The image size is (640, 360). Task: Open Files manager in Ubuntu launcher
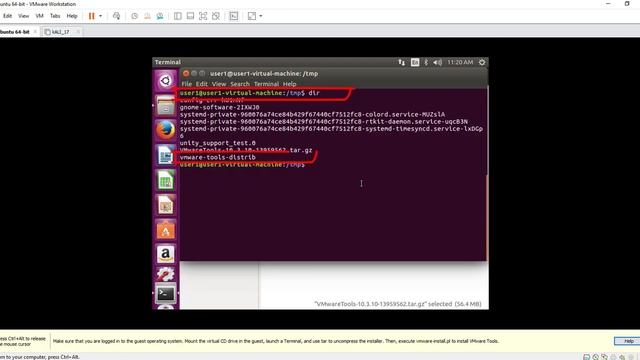tap(165, 106)
